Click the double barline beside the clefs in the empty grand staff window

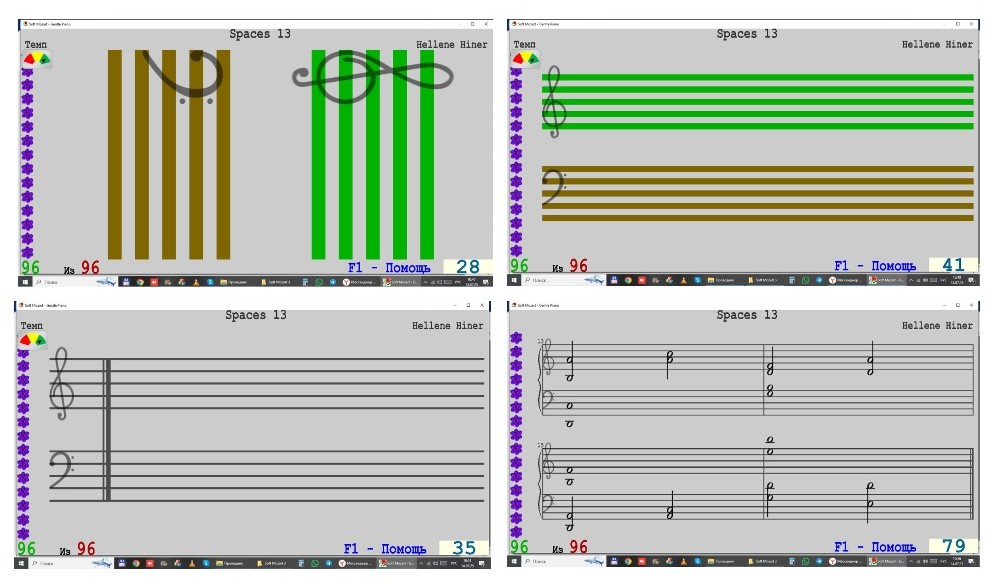pos(107,429)
